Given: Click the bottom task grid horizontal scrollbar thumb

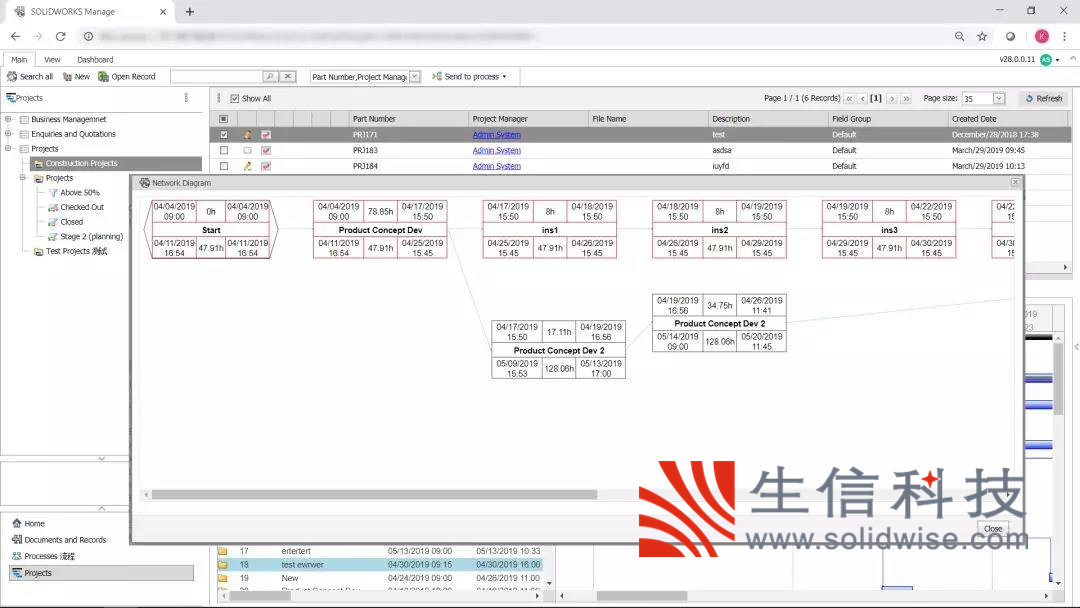Looking at the screenshot, I should click(260, 596).
